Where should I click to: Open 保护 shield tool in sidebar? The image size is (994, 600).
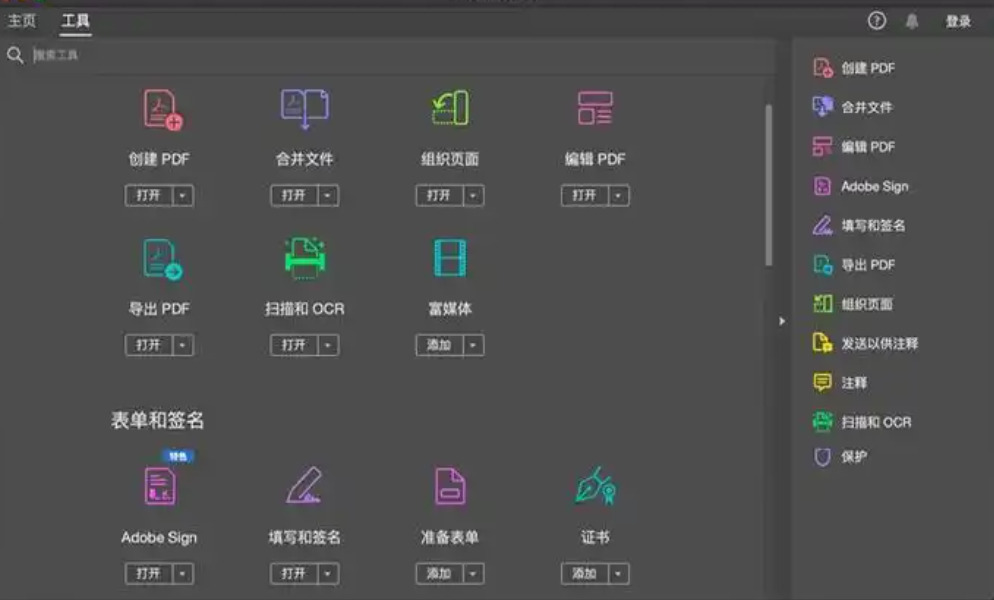[840, 457]
